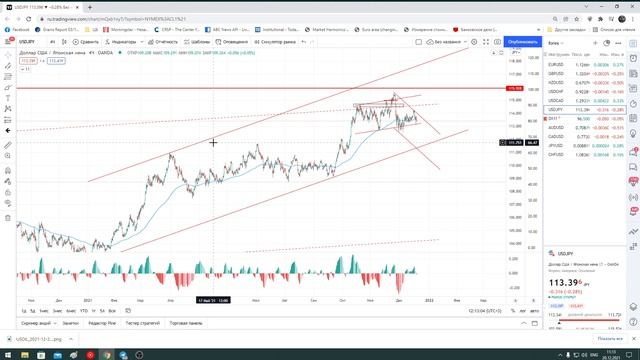Open the forecasting and measurement tools
This screenshot has height=360, width=640.
[8, 120]
